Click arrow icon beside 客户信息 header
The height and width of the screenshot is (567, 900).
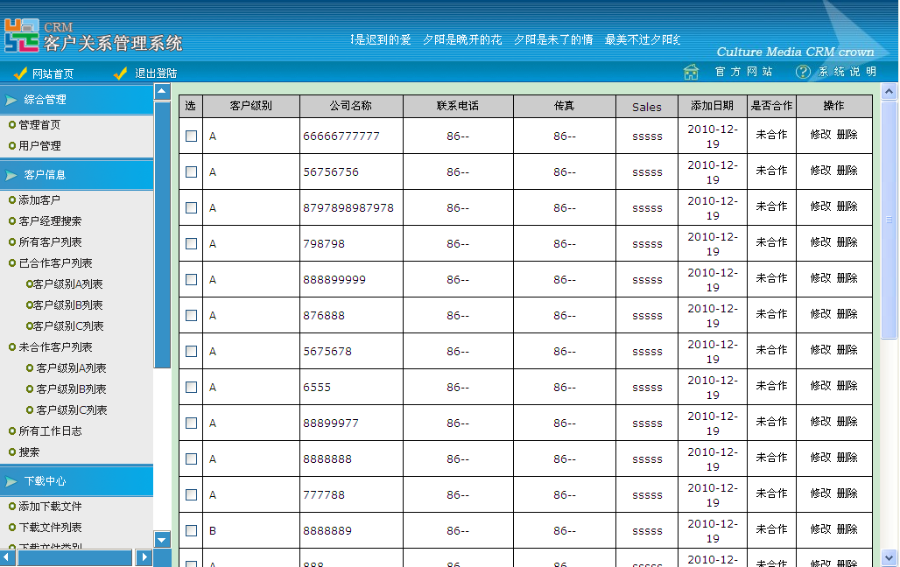pos(11,175)
